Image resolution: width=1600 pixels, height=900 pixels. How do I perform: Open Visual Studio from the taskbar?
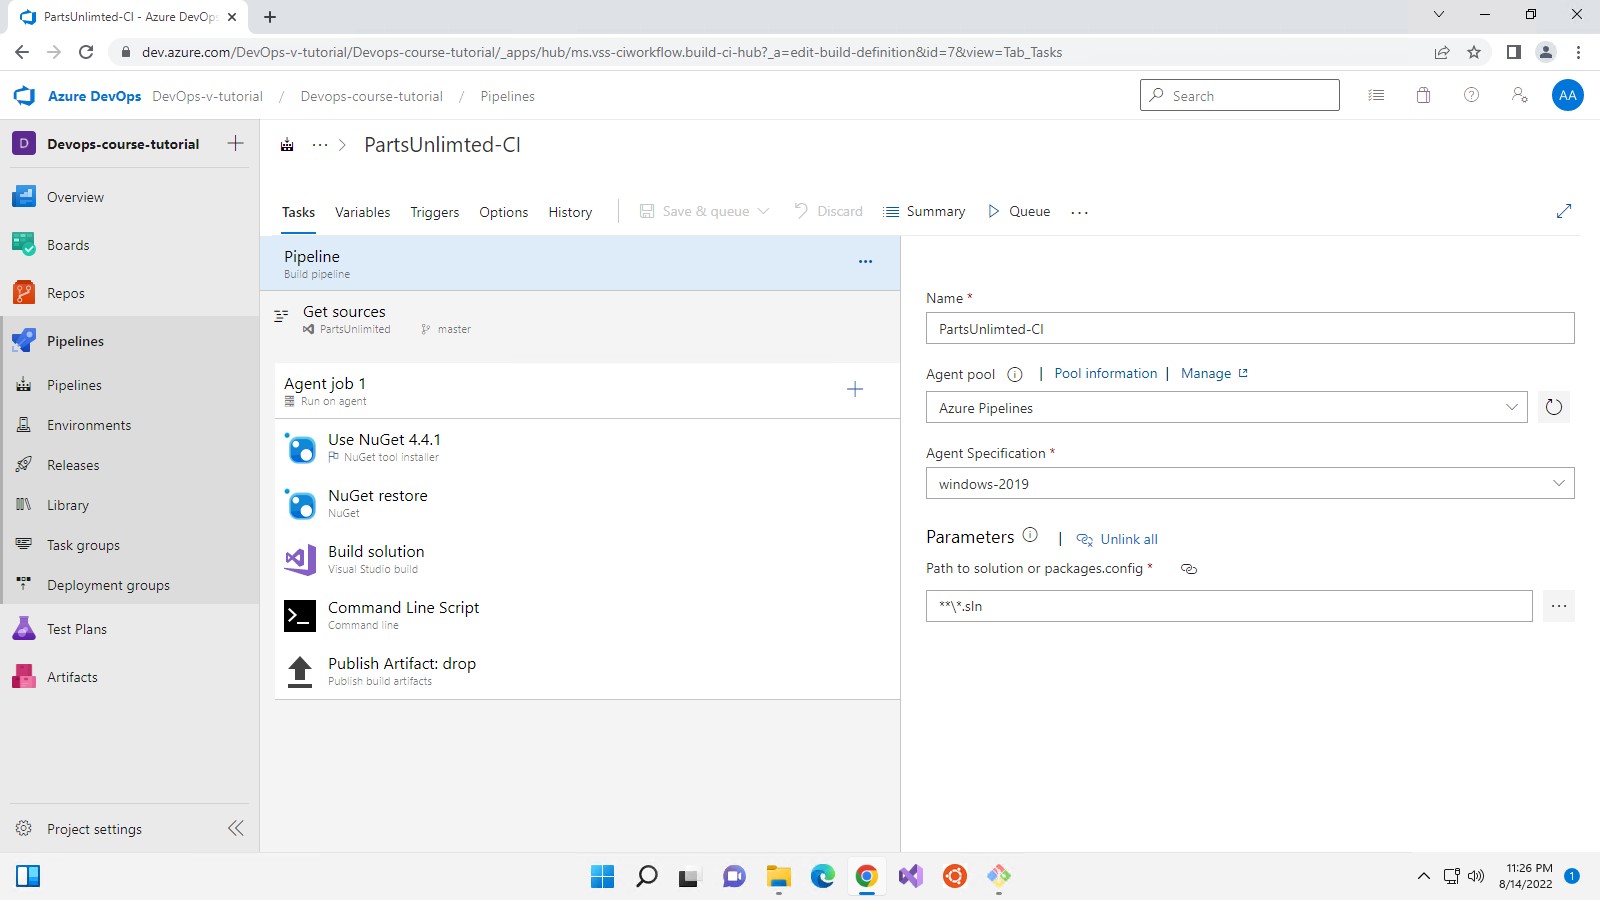(910, 877)
